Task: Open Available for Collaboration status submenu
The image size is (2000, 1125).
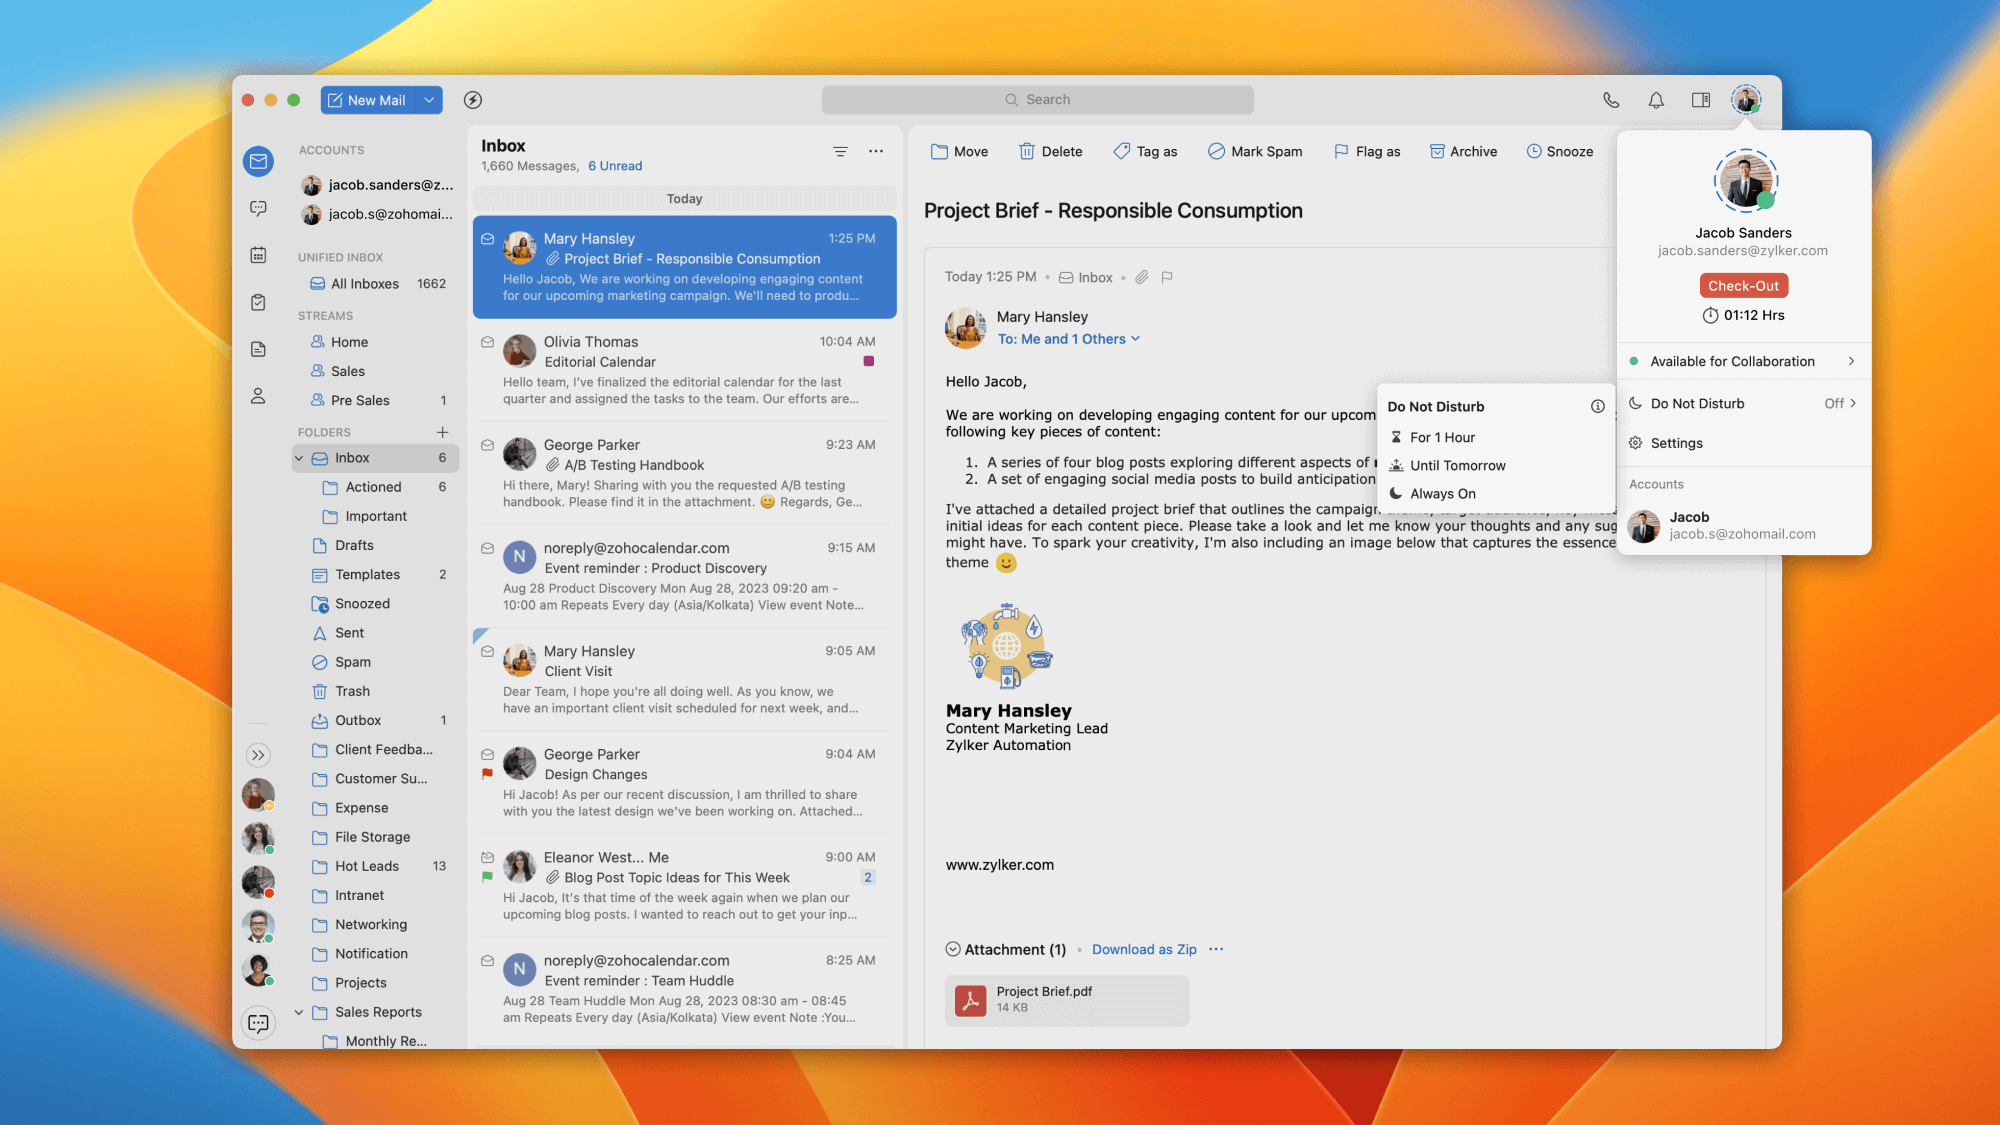Action: (1743, 361)
